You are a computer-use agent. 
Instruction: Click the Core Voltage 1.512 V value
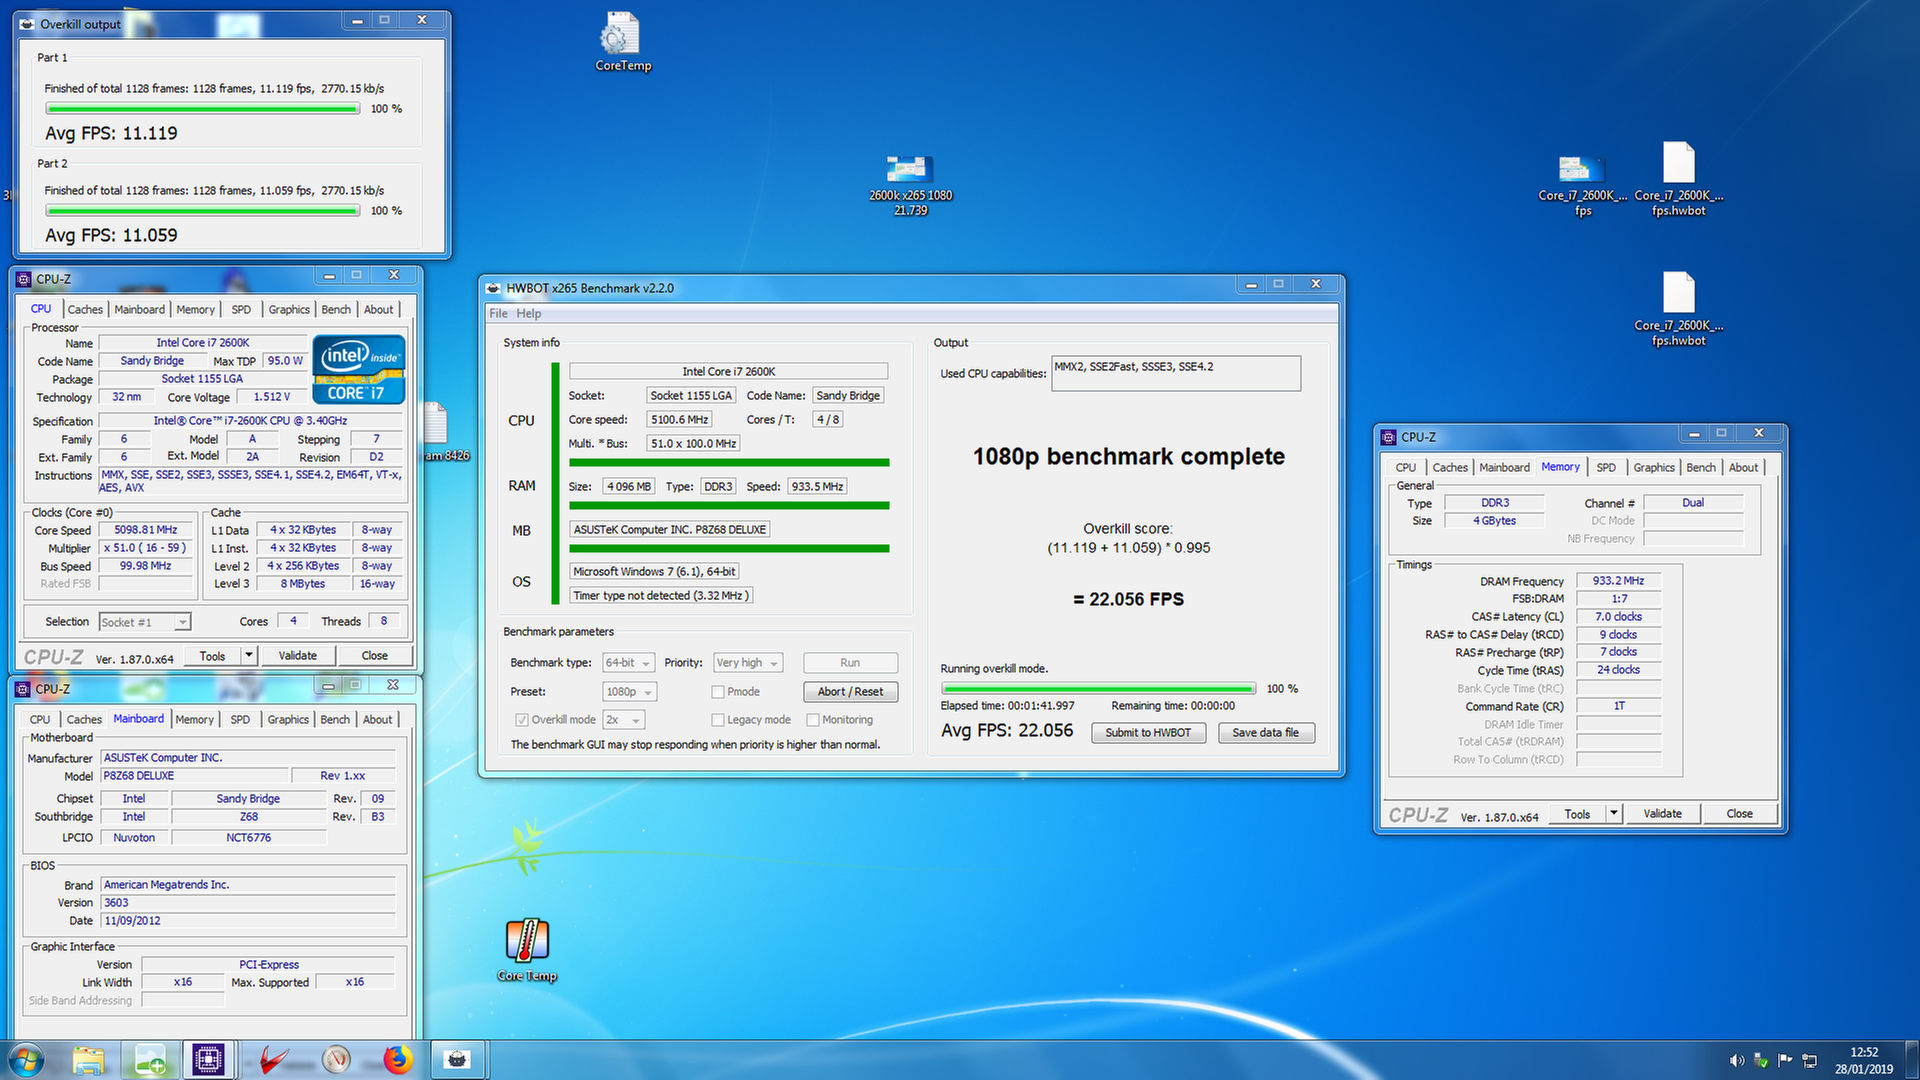tap(271, 397)
